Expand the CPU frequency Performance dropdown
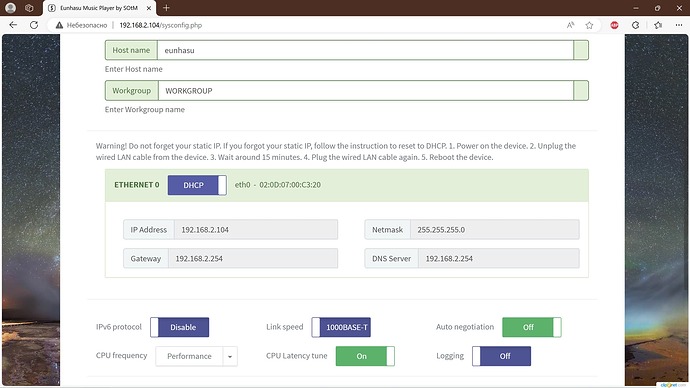Screen dimensions: 690x388 pos(197,356)
